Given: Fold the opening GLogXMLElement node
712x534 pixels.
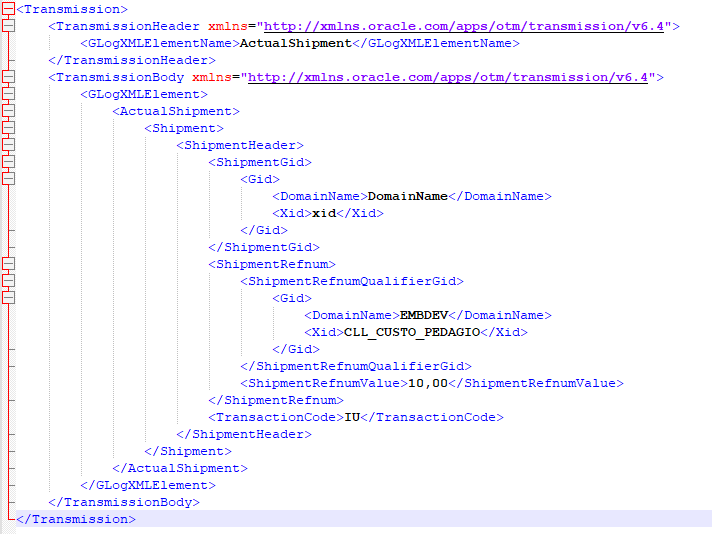Looking at the screenshot, I should [x=9, y=94].
